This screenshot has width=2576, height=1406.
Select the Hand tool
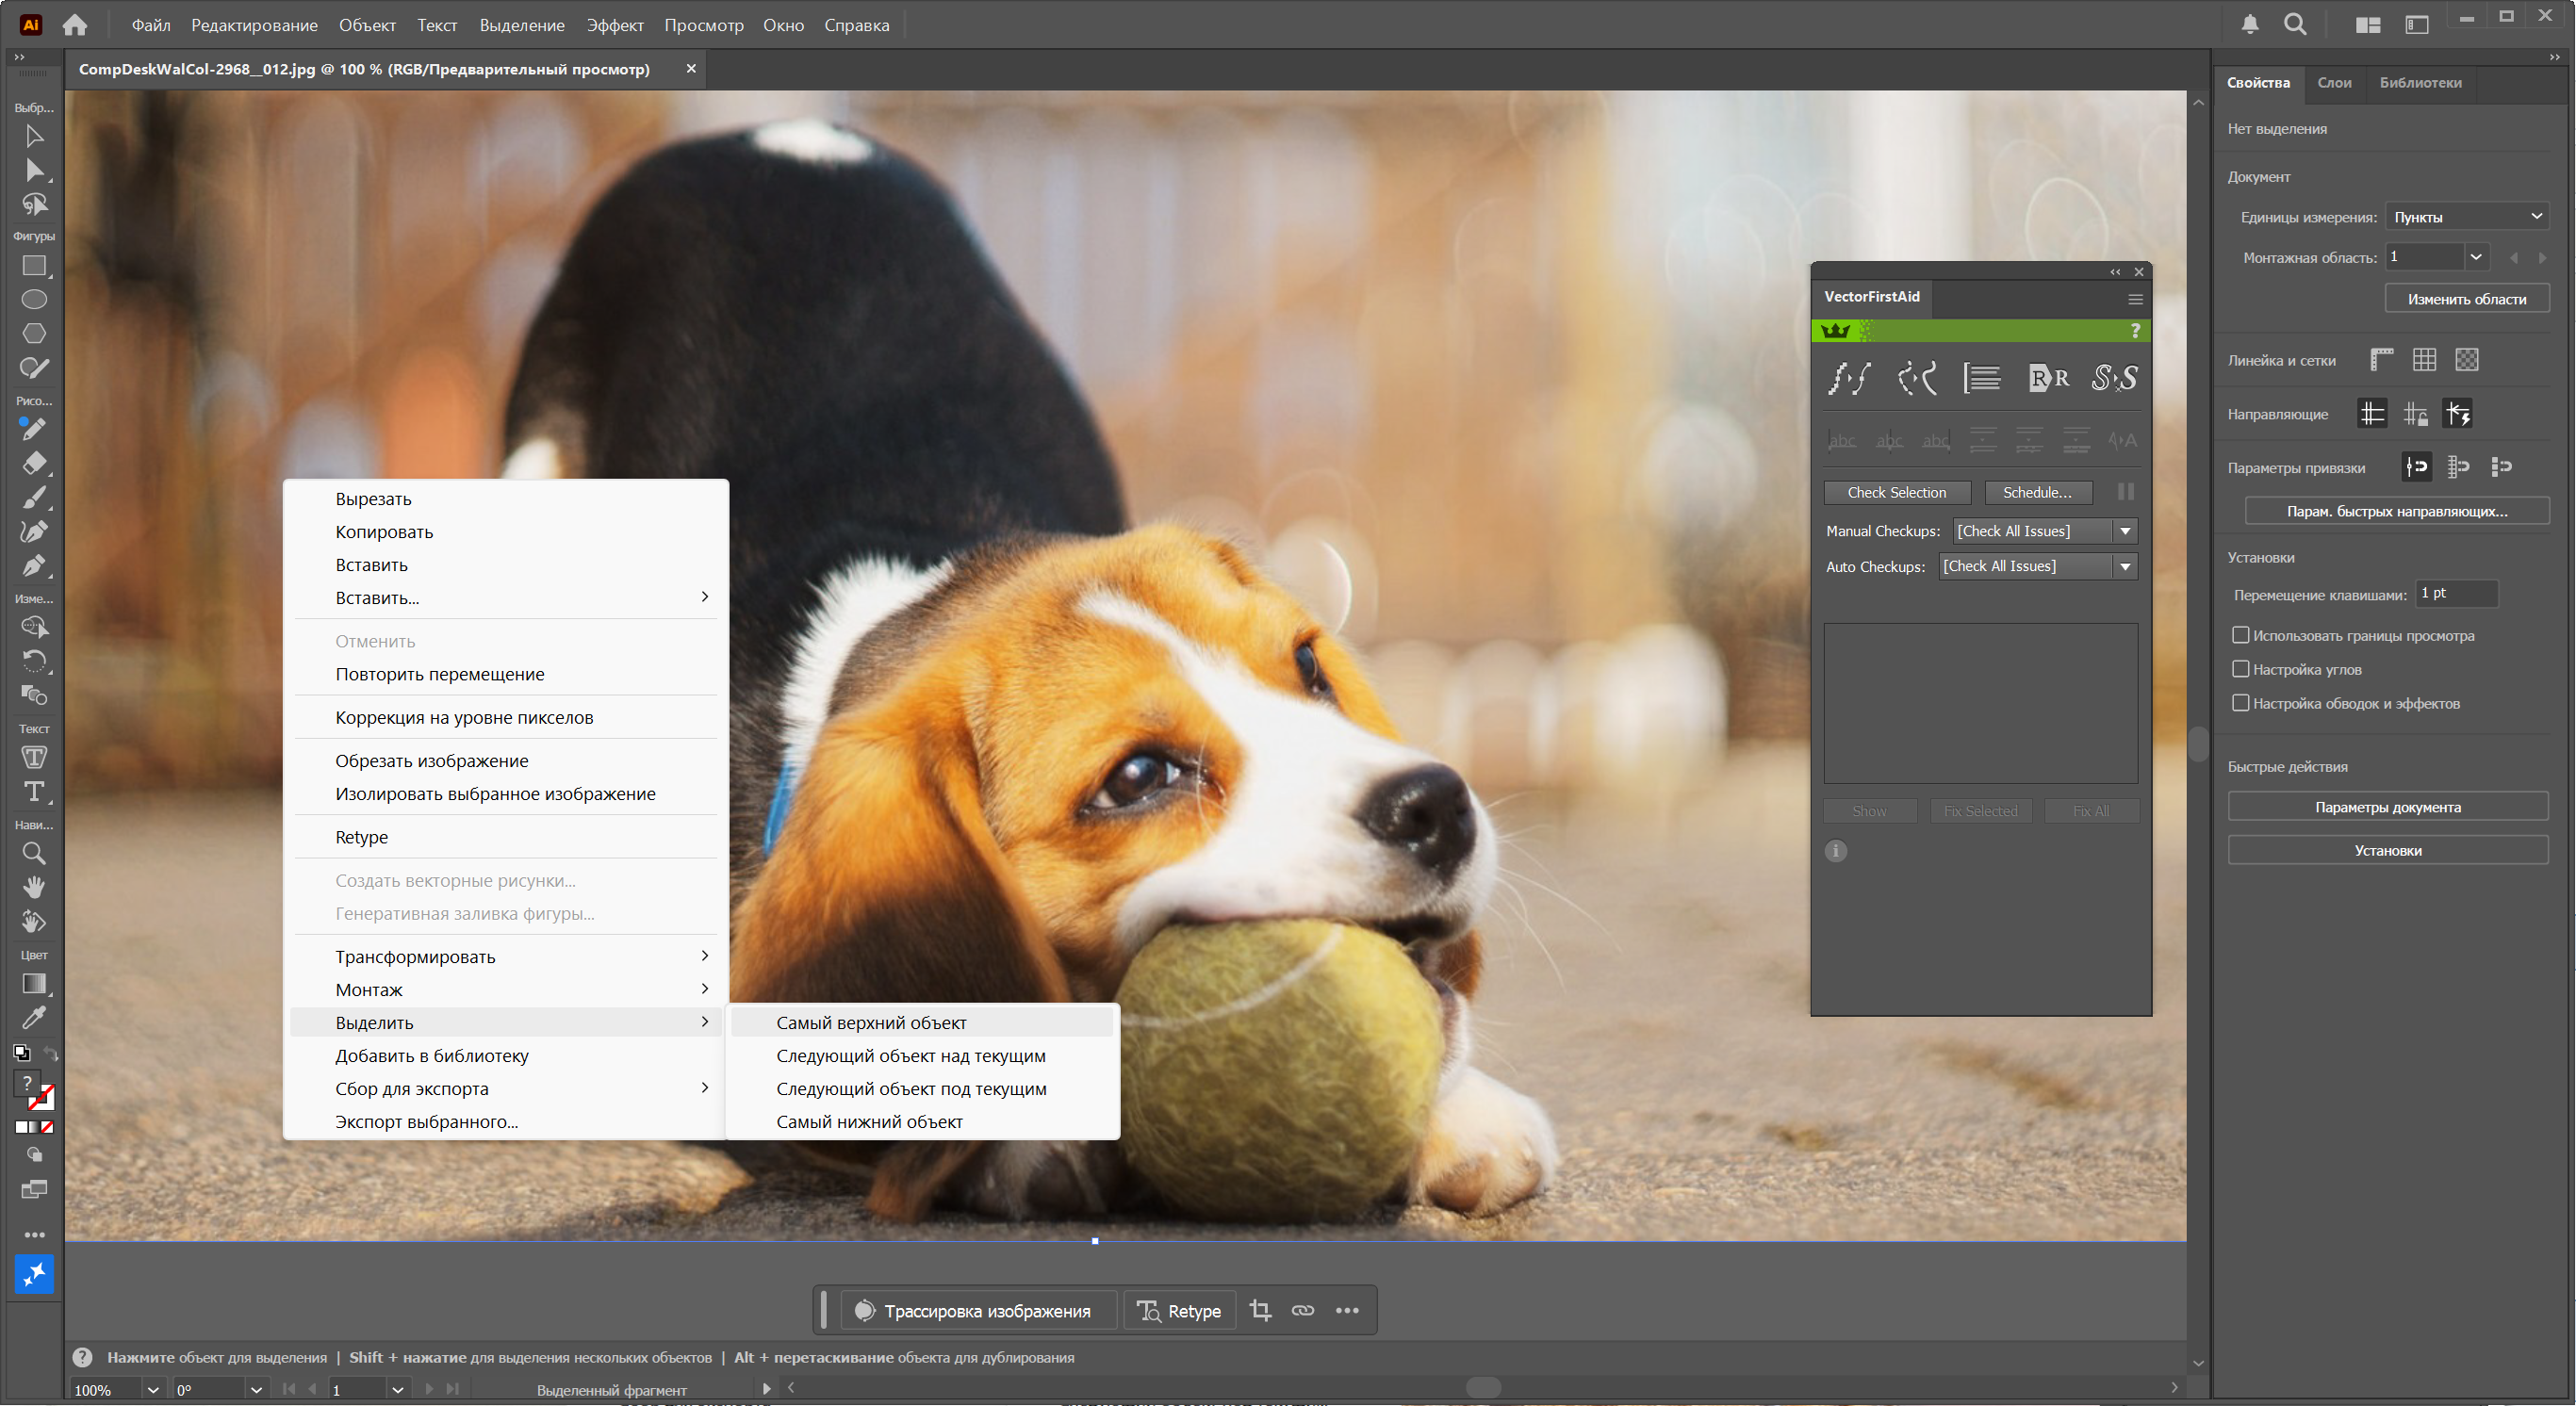click(x=33, y=886)
